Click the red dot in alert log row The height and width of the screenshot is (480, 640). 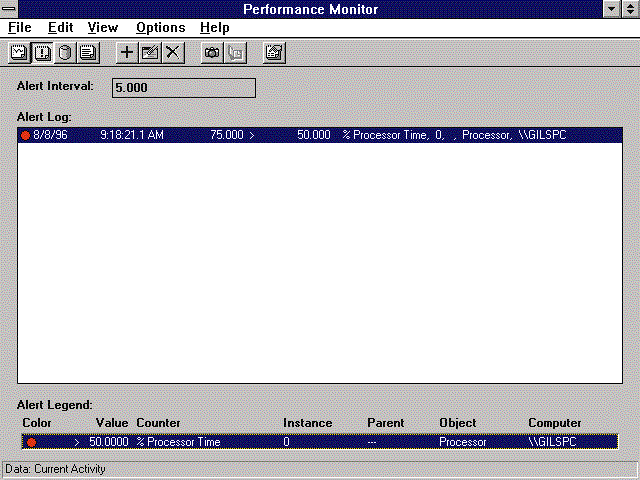25,136
